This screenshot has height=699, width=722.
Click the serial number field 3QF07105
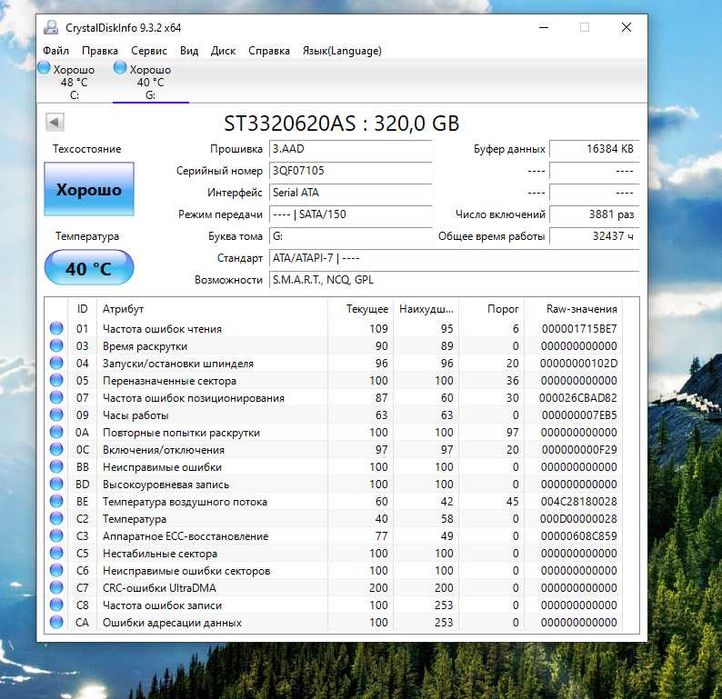point(350,171)
